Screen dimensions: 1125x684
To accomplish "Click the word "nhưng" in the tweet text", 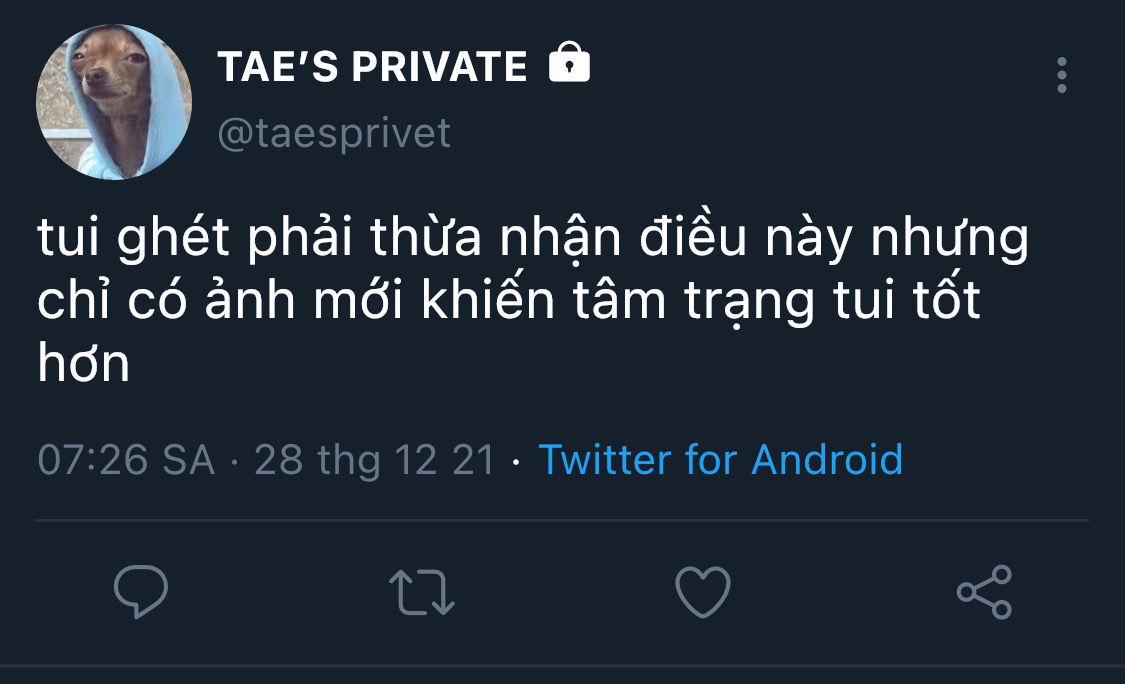I will coord(949,240).
